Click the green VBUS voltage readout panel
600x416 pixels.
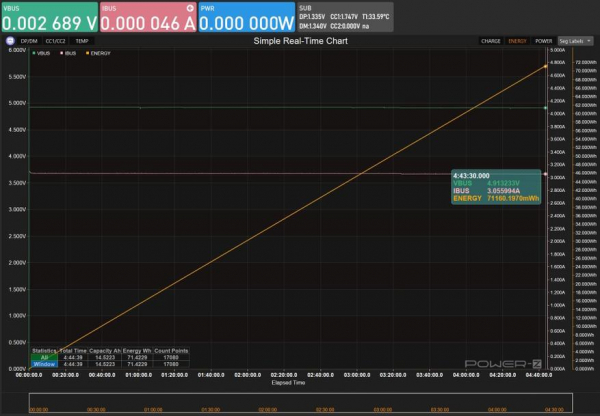50,17
